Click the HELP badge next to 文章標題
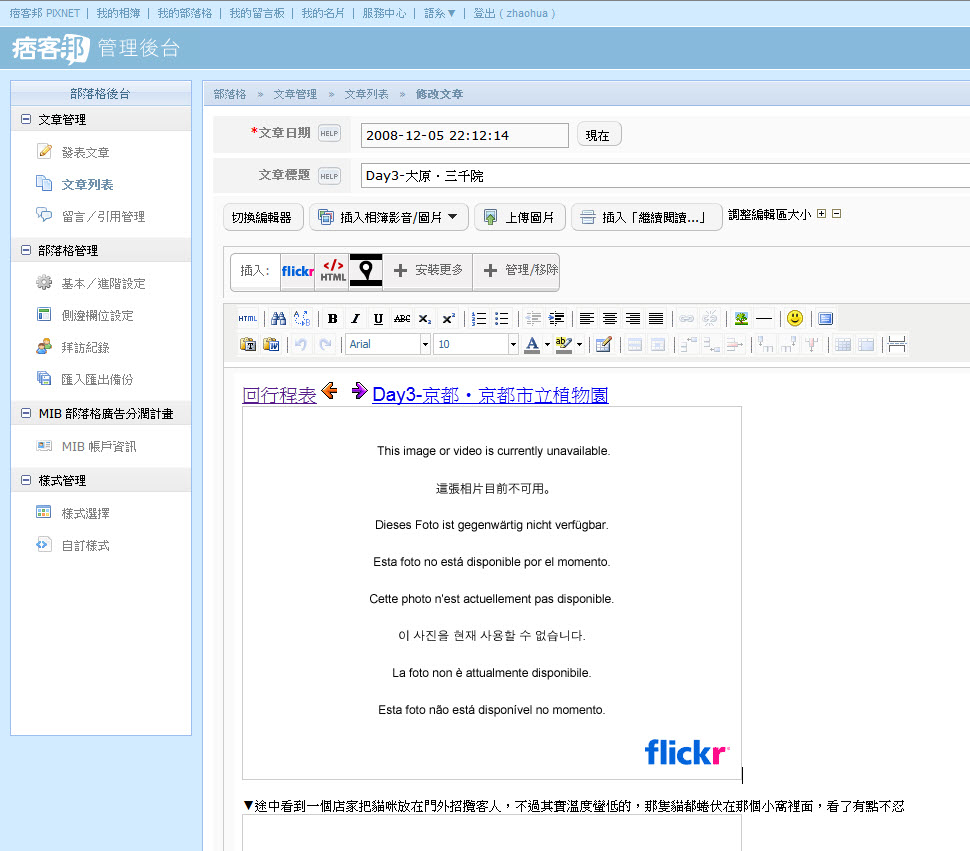The width and height of the screenshot is (970, 851). (x=329, y=176)
